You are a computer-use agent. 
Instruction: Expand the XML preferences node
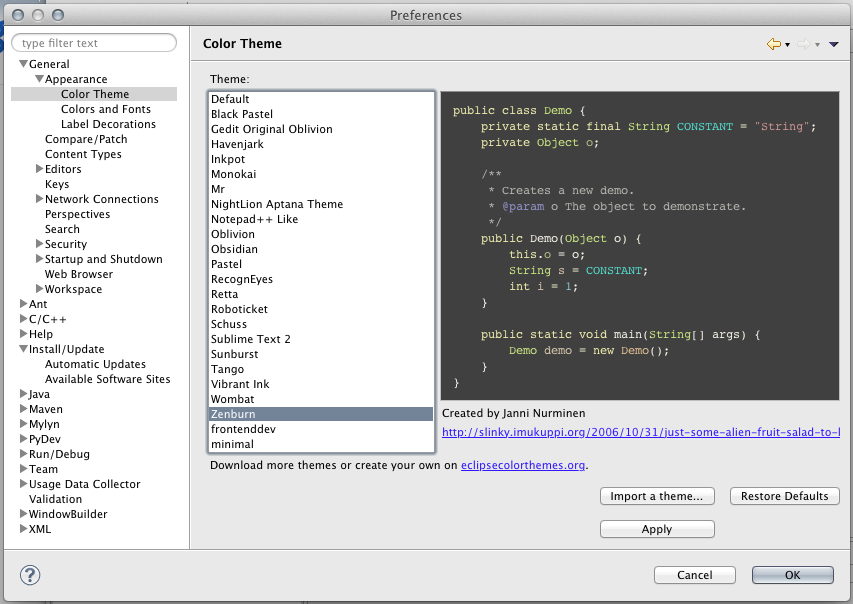click(x=23, y=528)
